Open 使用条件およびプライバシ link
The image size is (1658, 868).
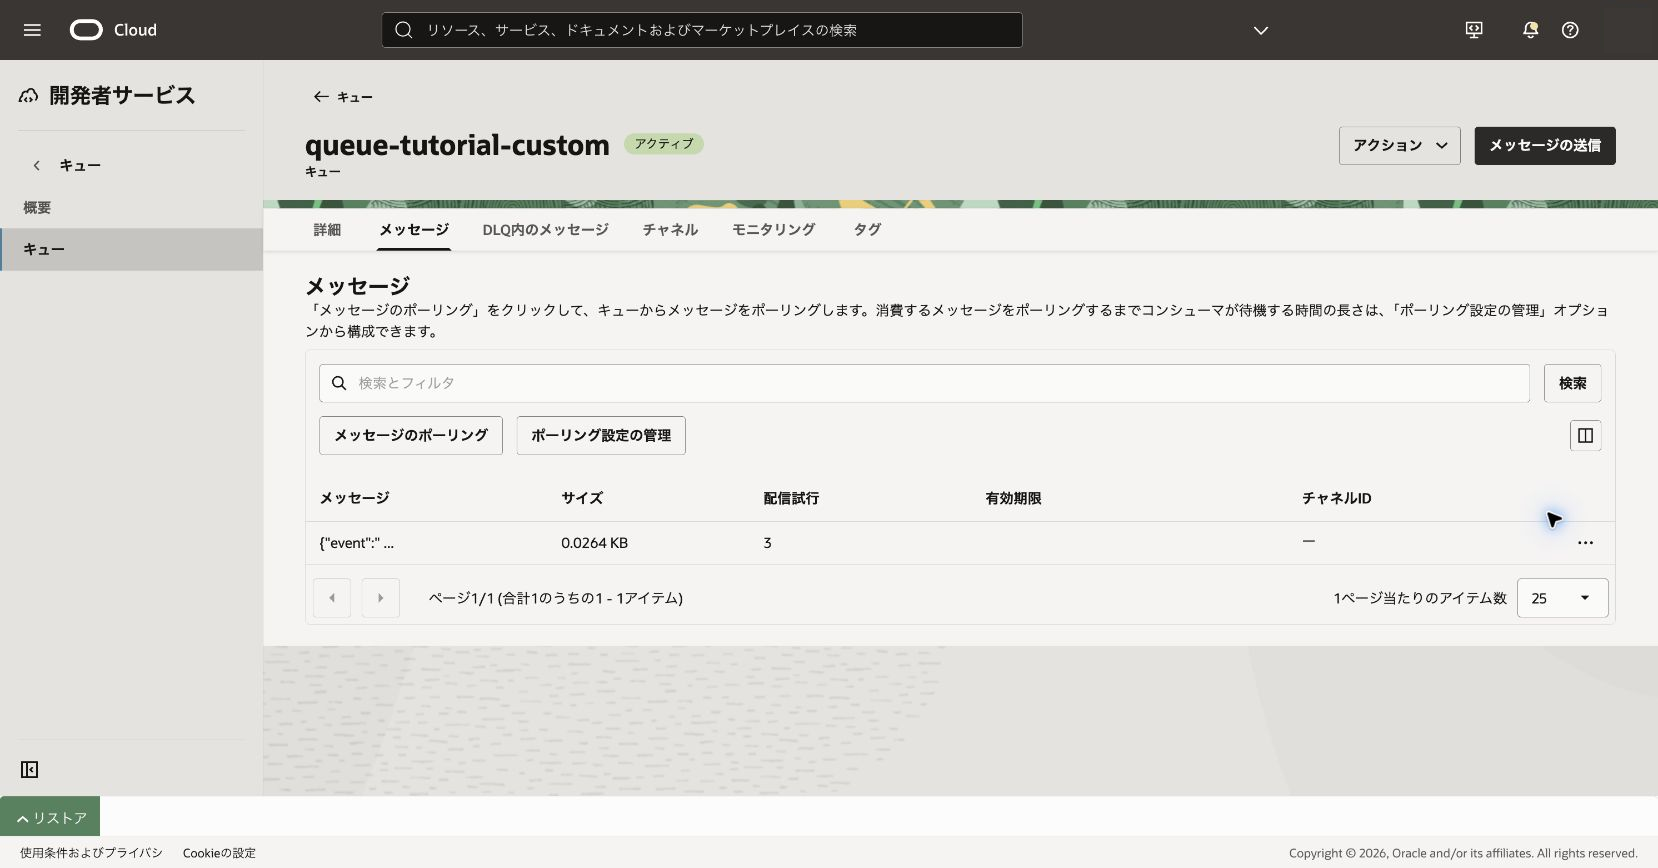(91, 853)
